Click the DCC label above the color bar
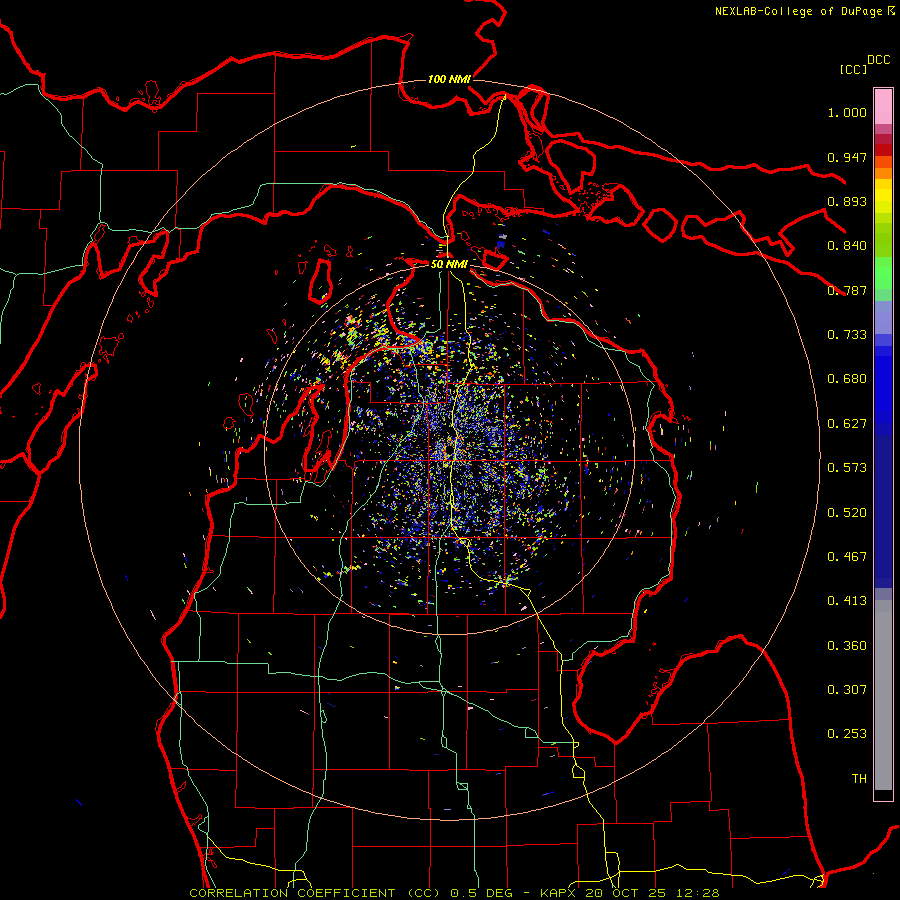This screenshot has width=900, height=900. pos(878,60)
